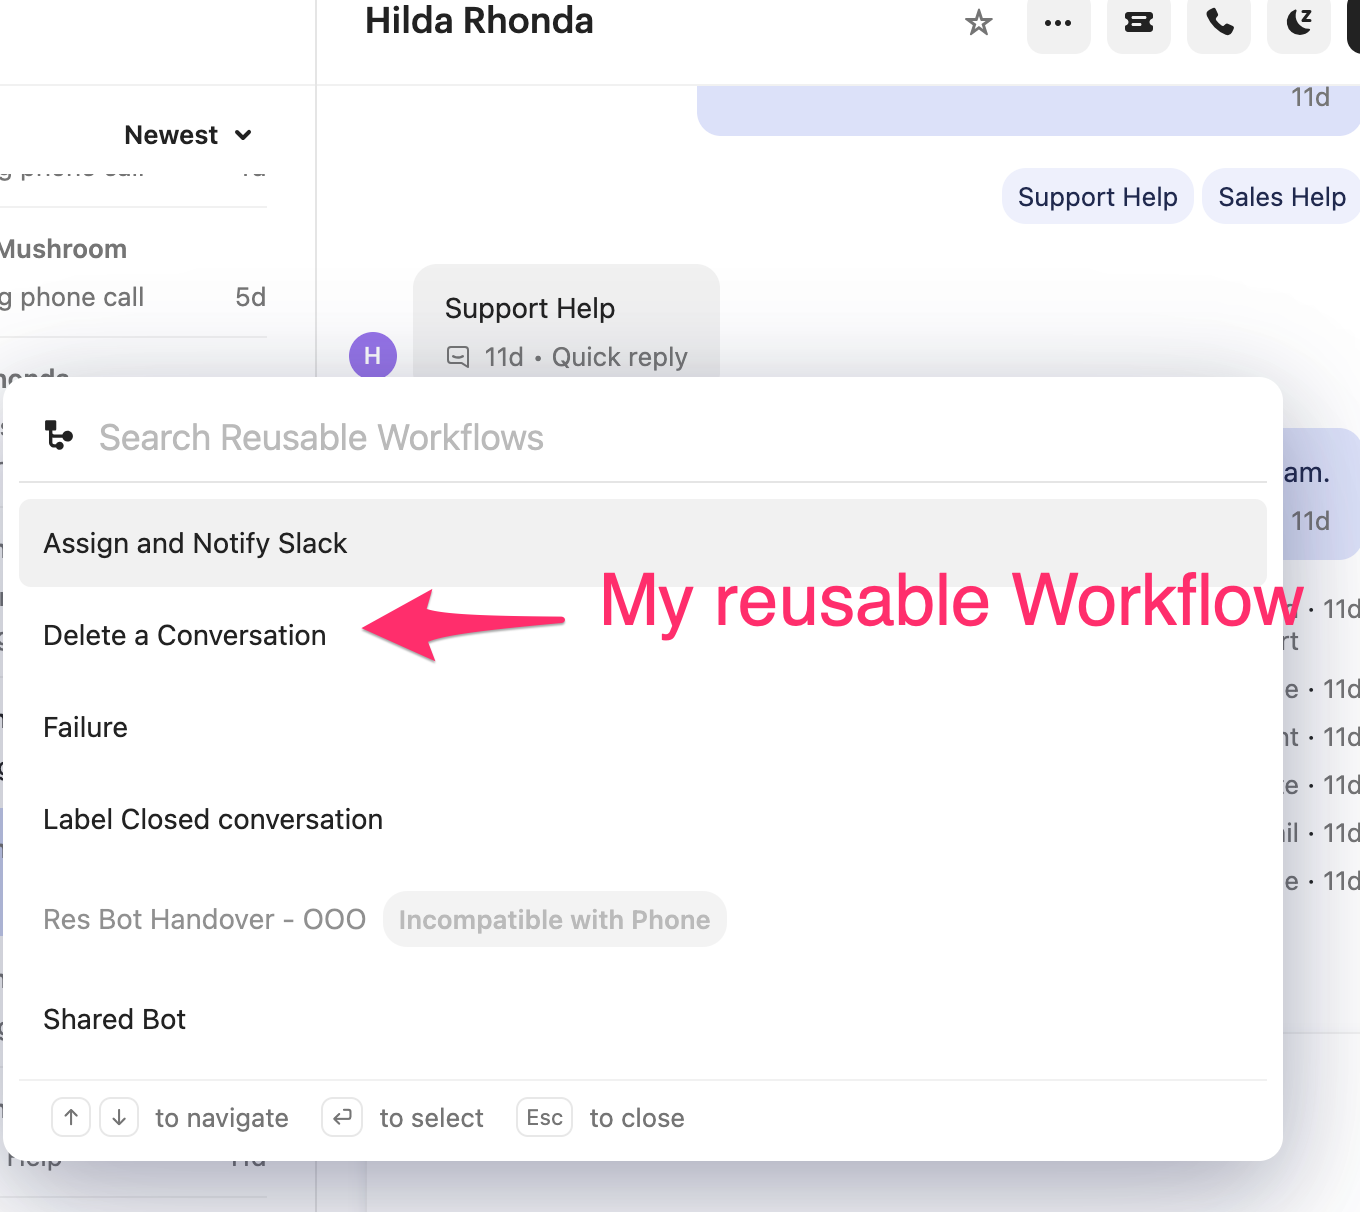
Task: Click the workflow icon beside the search field
Action: pyautogui.click(x=59, y=436)
